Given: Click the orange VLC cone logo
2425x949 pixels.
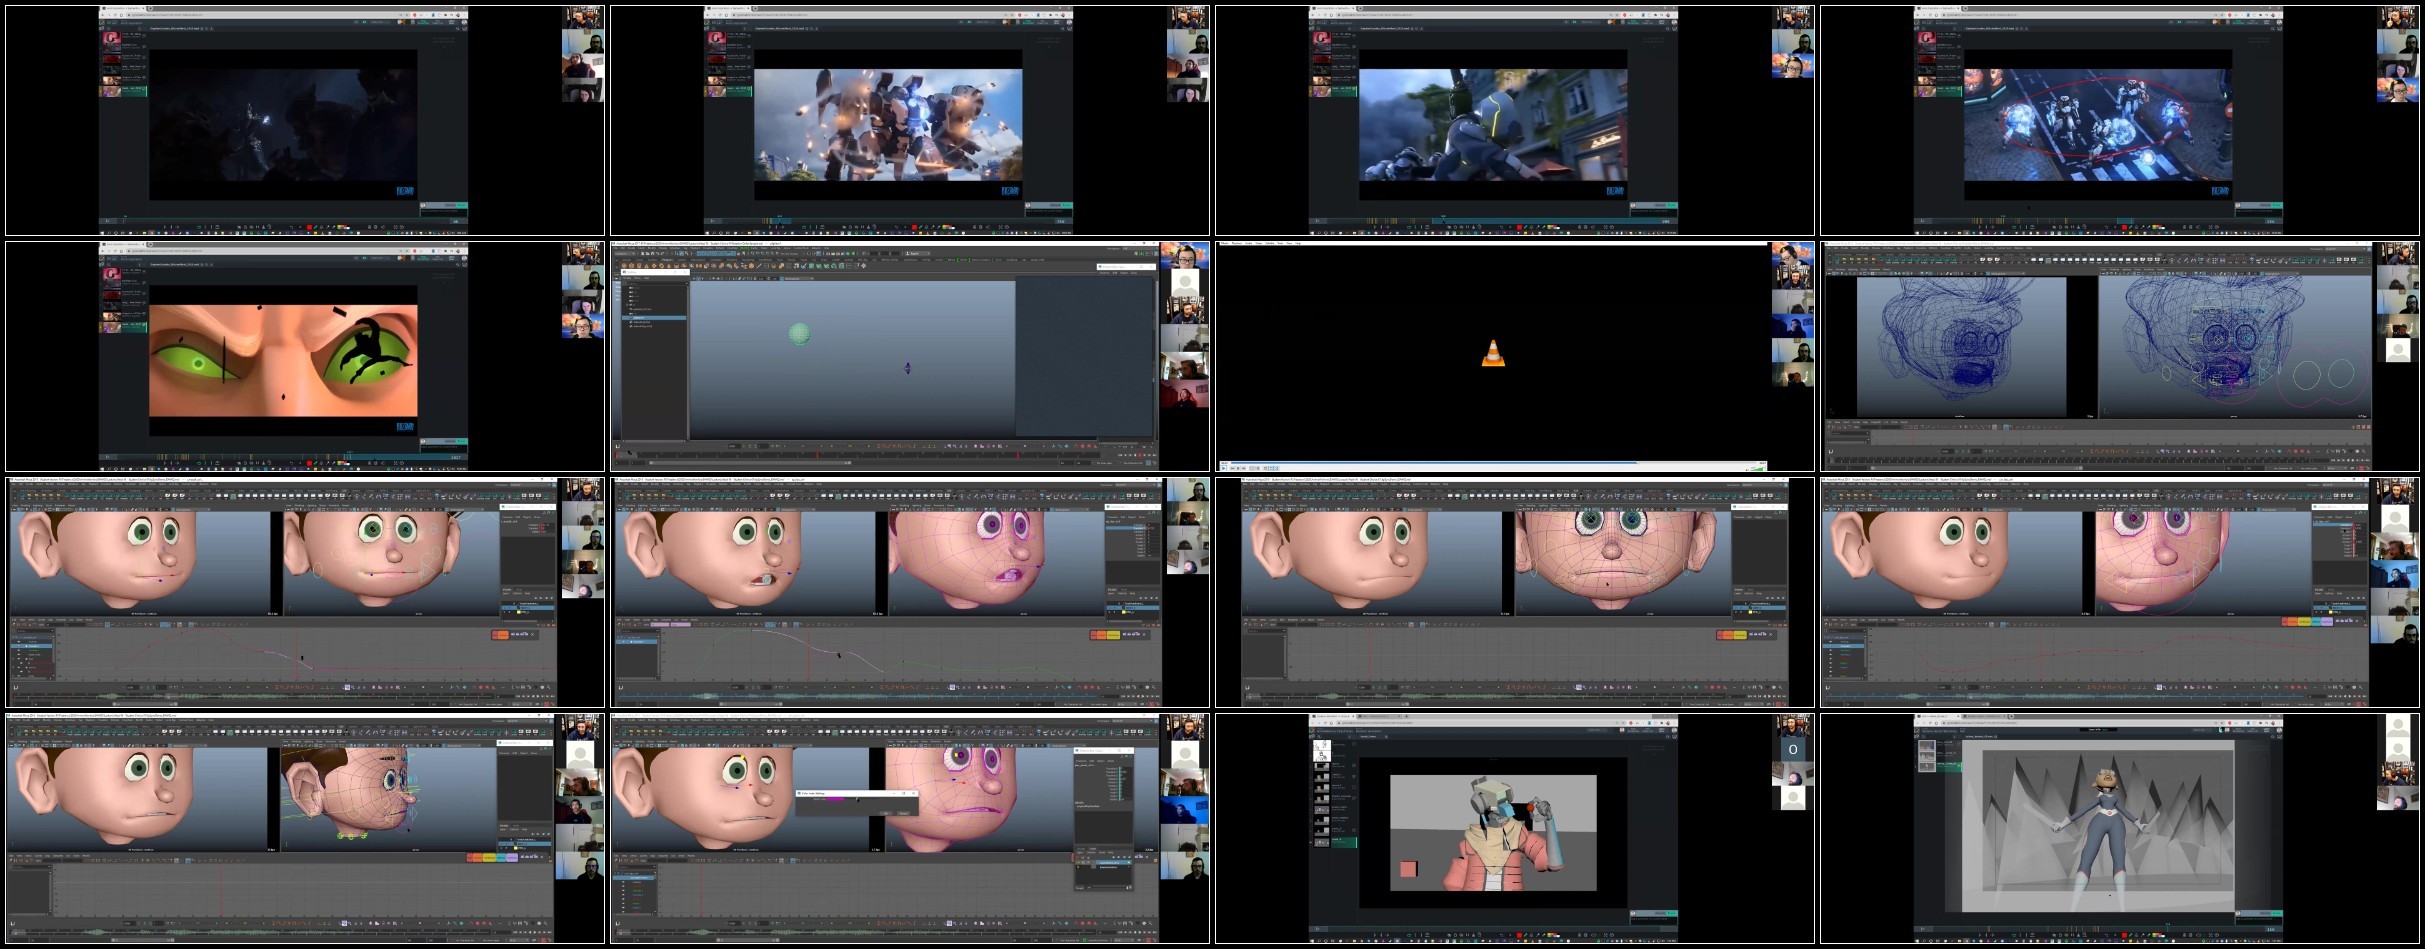Looking at the screenshot, I should 1493,354.
